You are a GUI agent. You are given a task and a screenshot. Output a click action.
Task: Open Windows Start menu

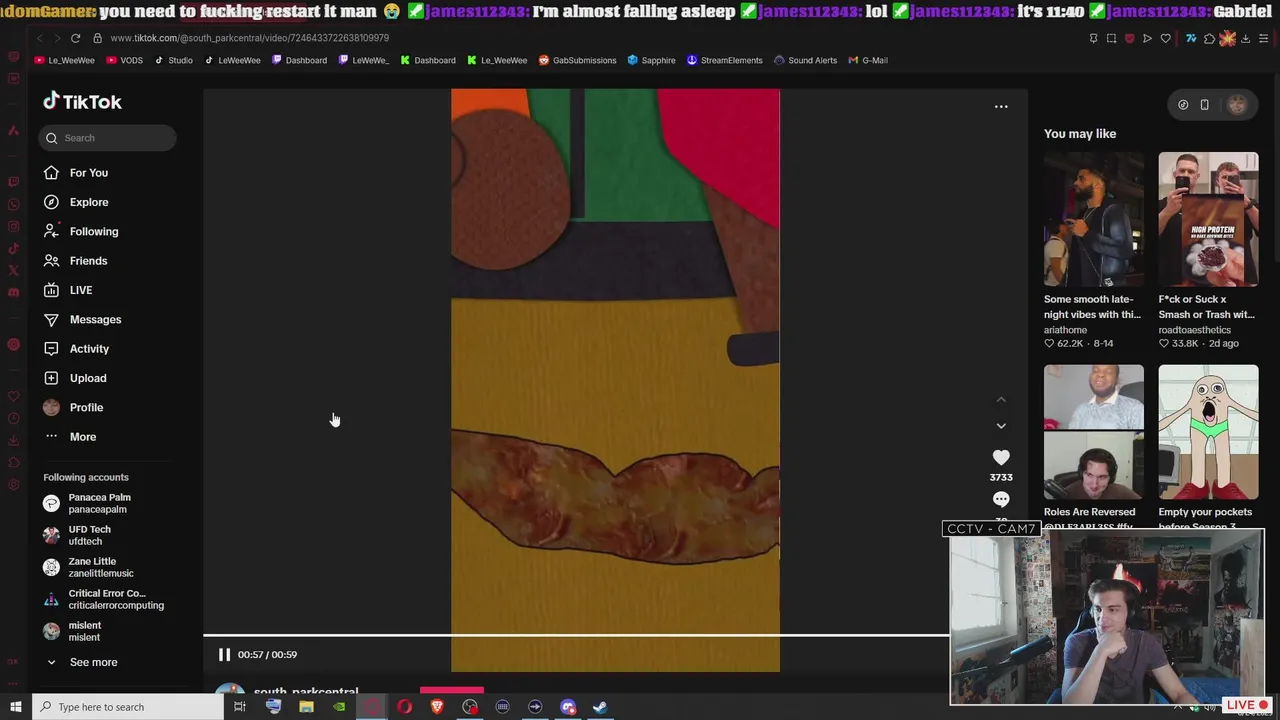click(15, 707)
